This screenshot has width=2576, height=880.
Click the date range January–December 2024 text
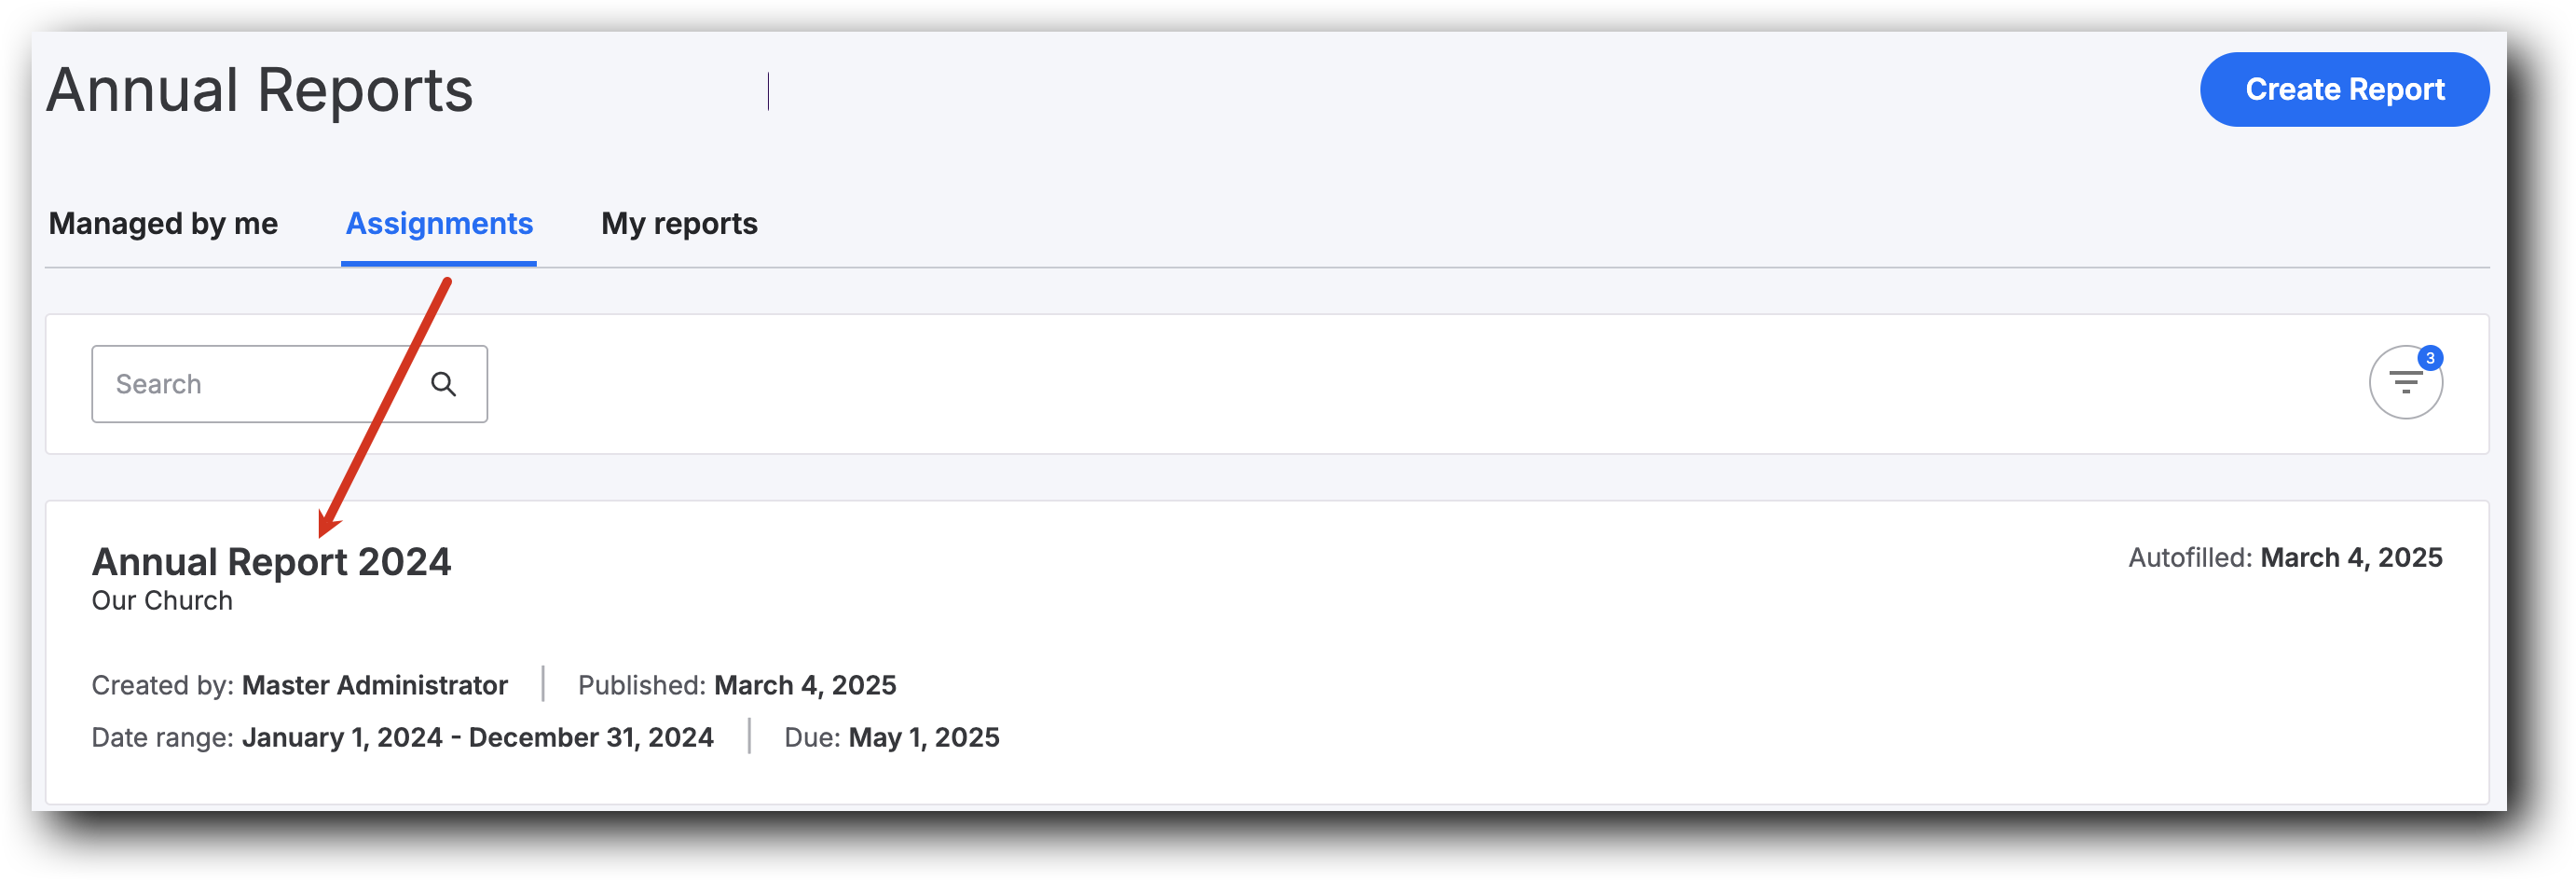477,737
